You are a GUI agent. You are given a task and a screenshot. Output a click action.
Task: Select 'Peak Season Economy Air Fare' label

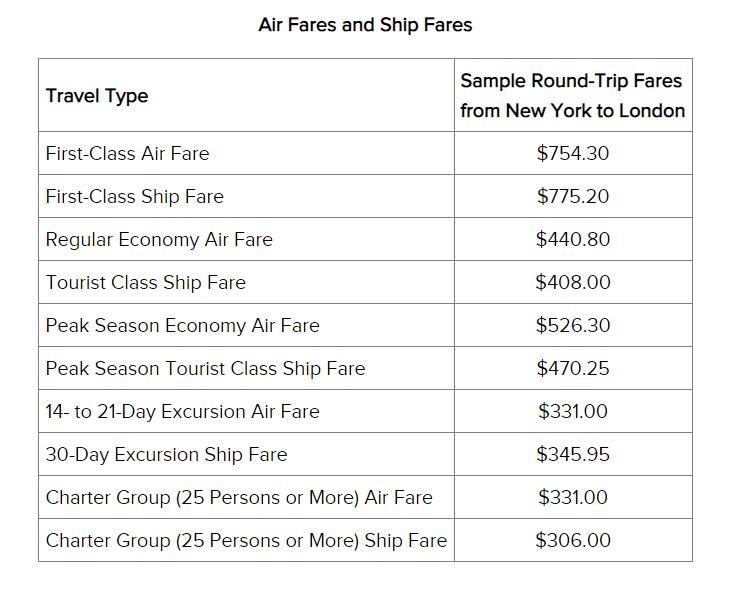(183, 326)
